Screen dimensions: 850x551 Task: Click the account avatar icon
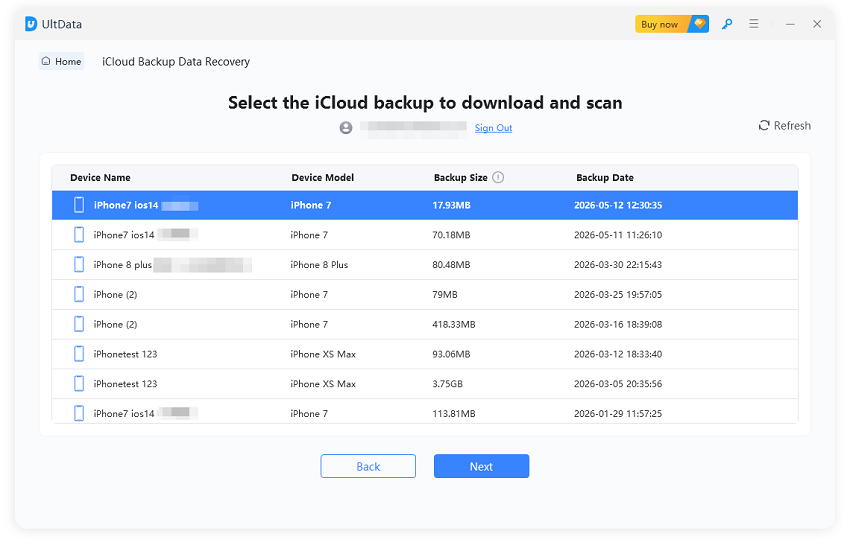(x=346, y=127)
